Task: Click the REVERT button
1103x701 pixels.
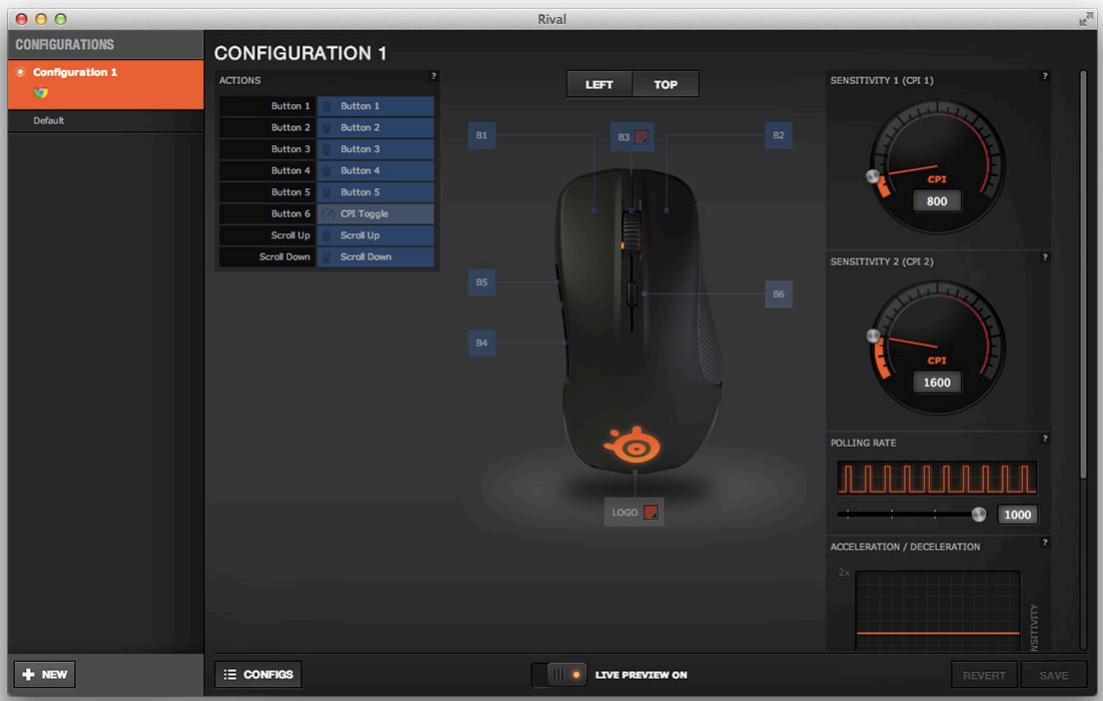Action: click(x=984, y=676)
